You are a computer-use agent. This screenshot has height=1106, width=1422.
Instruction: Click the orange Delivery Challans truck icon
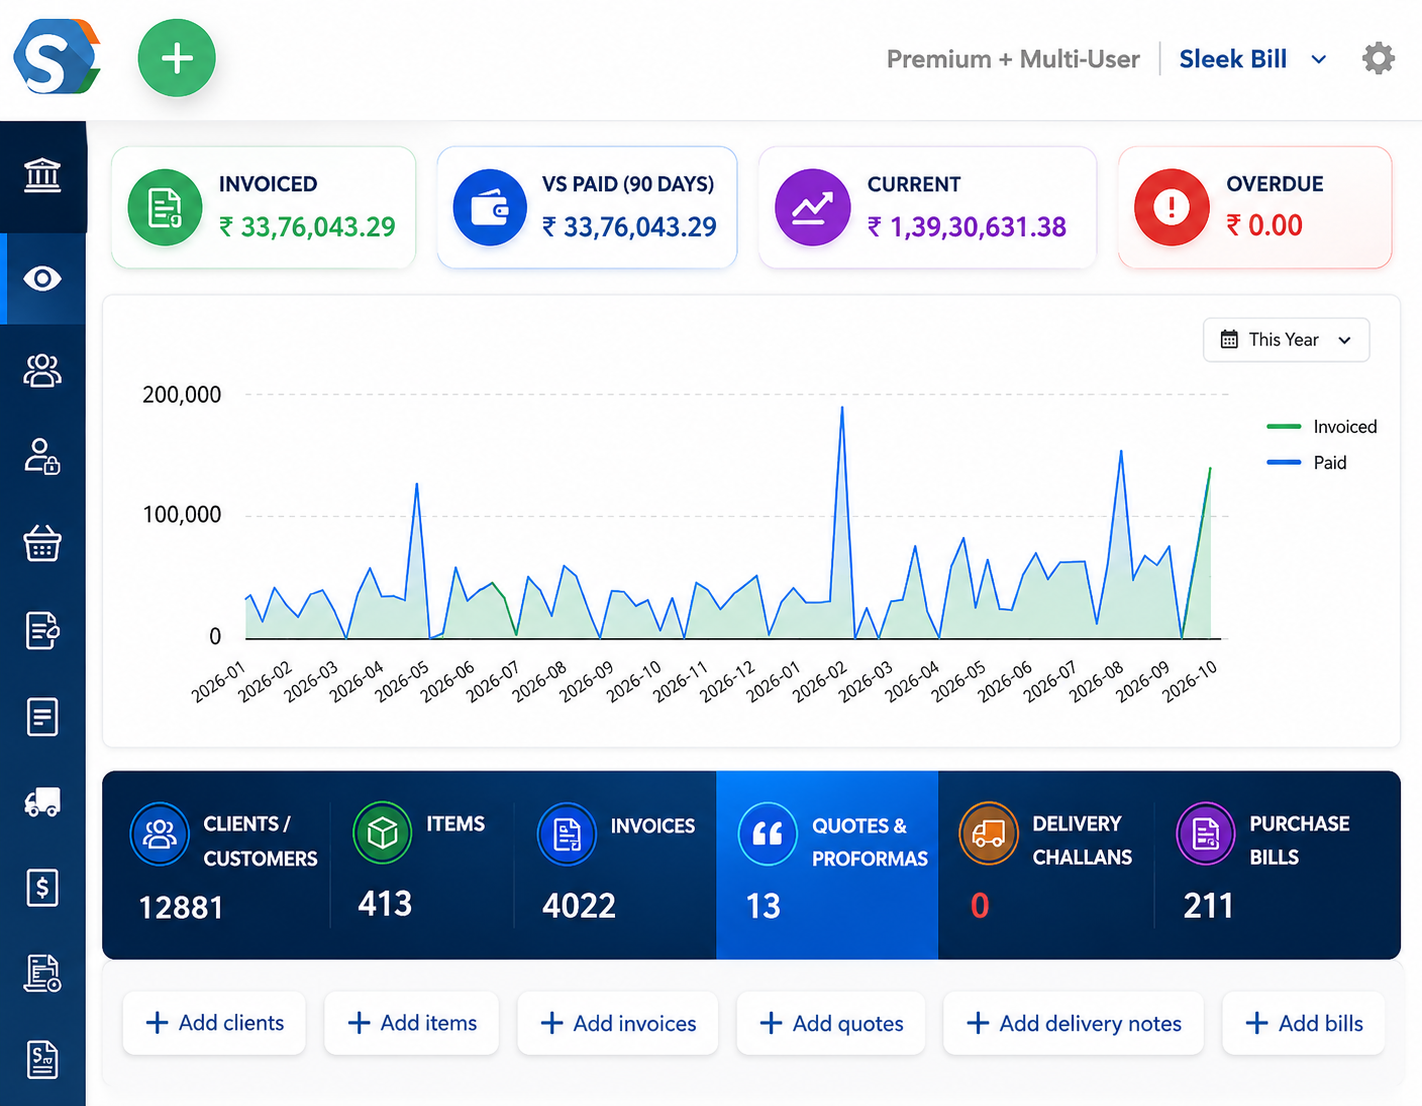[988, 833]
